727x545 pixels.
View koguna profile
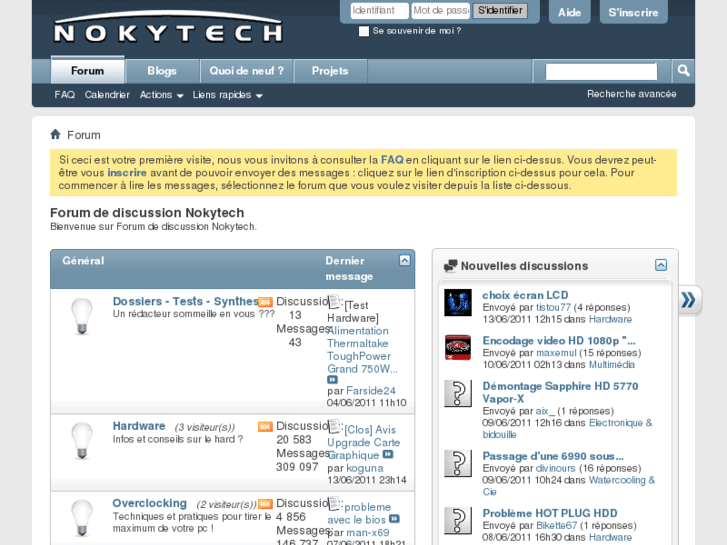pyautogui.click(x=365, y=468)
